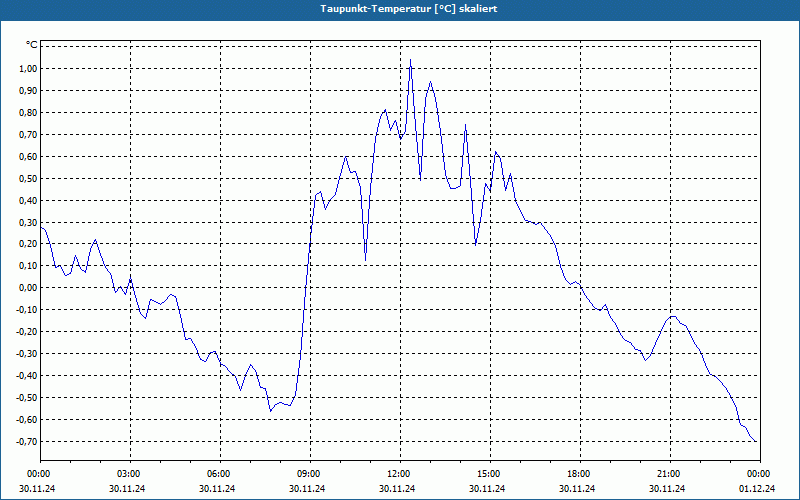Click the 09:00 time label
Screen dimensions: 800x500
click(x=310, y=474)
